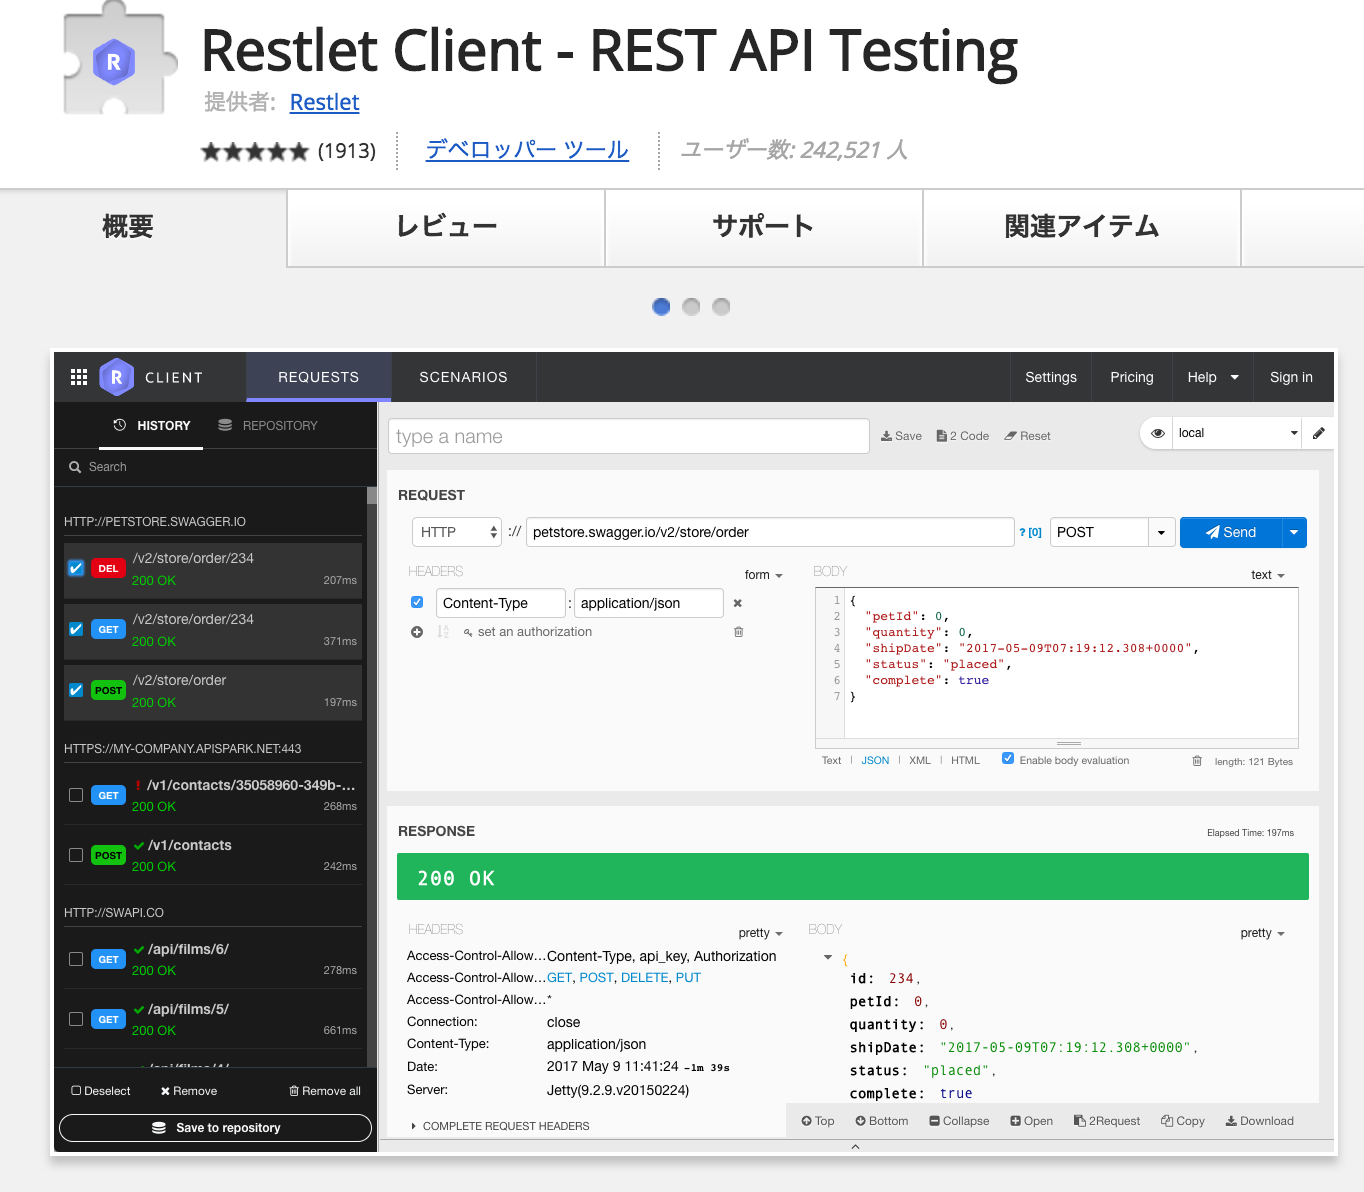Uncheck the POST /v2/store/order history entry
Viewport: 1364px width, 1192px height.
coord(76,690)
